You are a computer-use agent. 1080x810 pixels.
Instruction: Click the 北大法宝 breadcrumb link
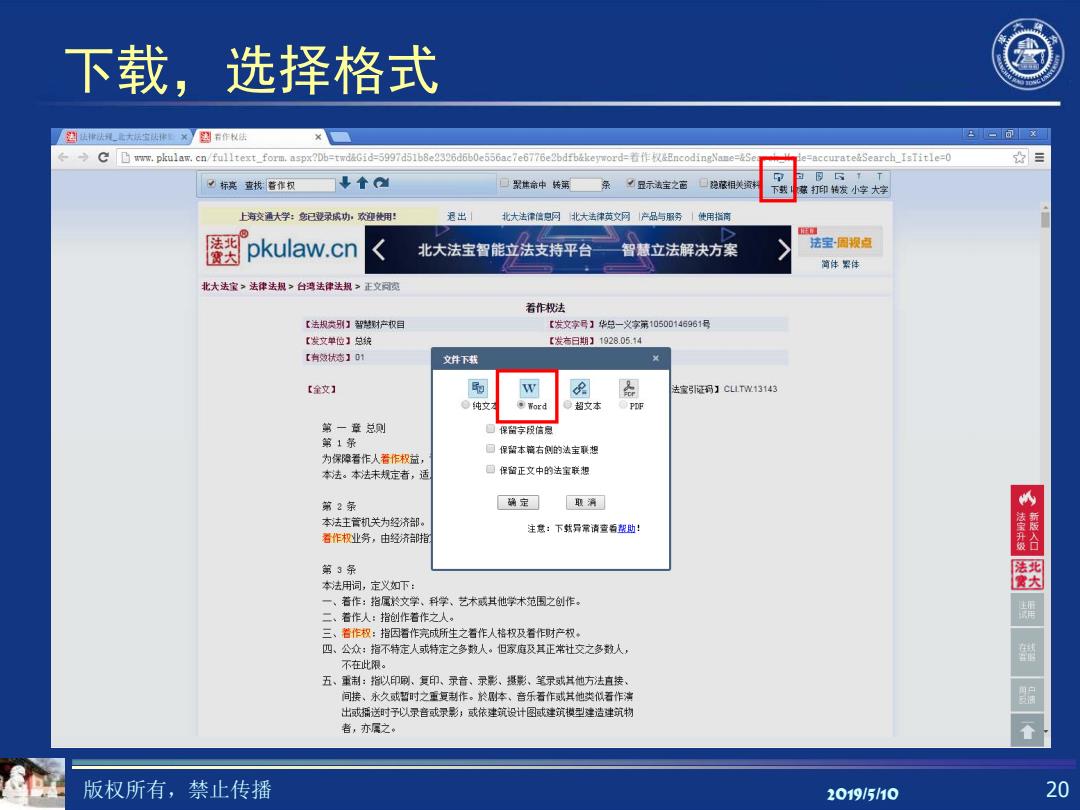click(x=219, y=287)
